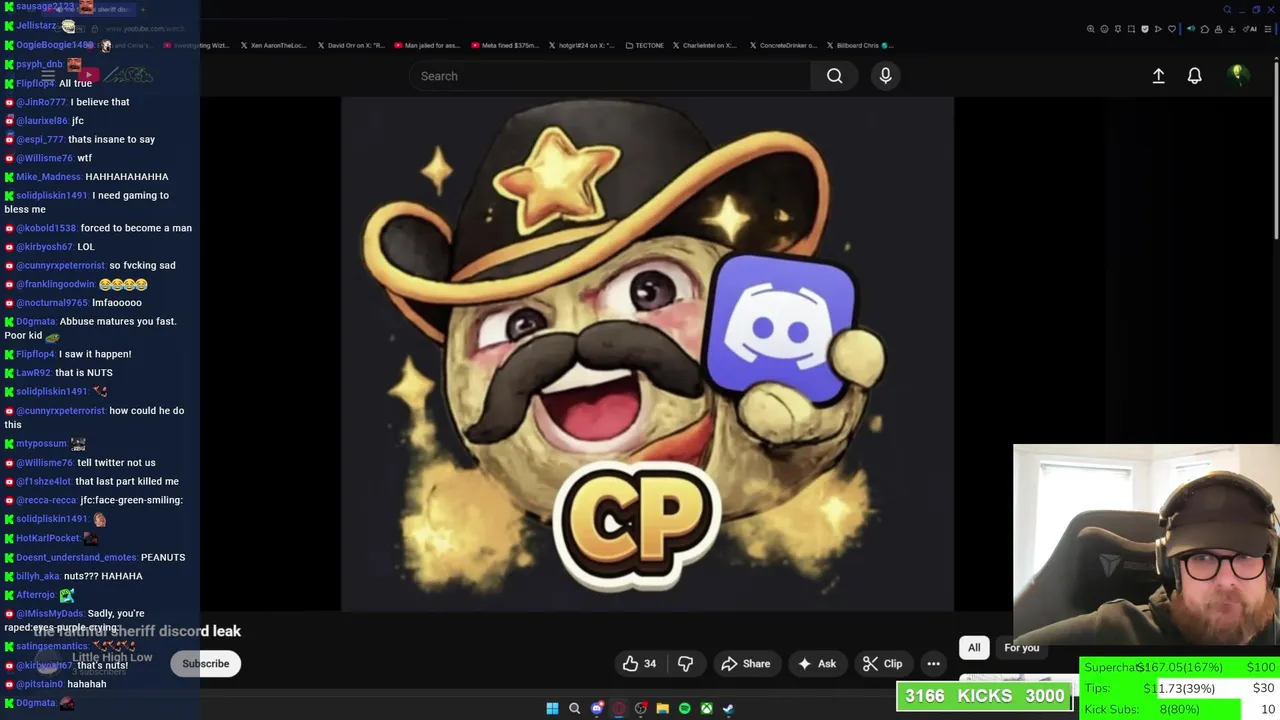The height and width of the screenshot is (720, 1280).
Task: Open the account avatar menu
Action: tap(1237, 75)
